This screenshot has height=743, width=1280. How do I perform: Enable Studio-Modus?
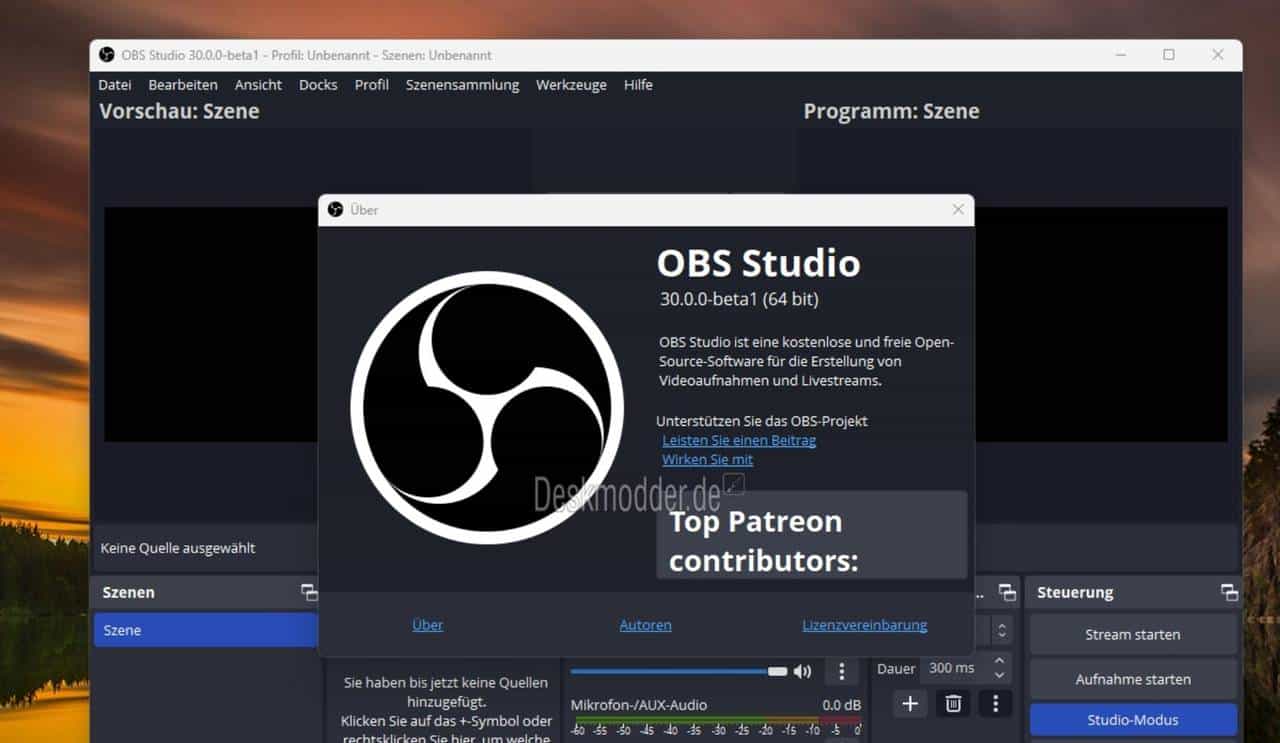[1133, 719]
